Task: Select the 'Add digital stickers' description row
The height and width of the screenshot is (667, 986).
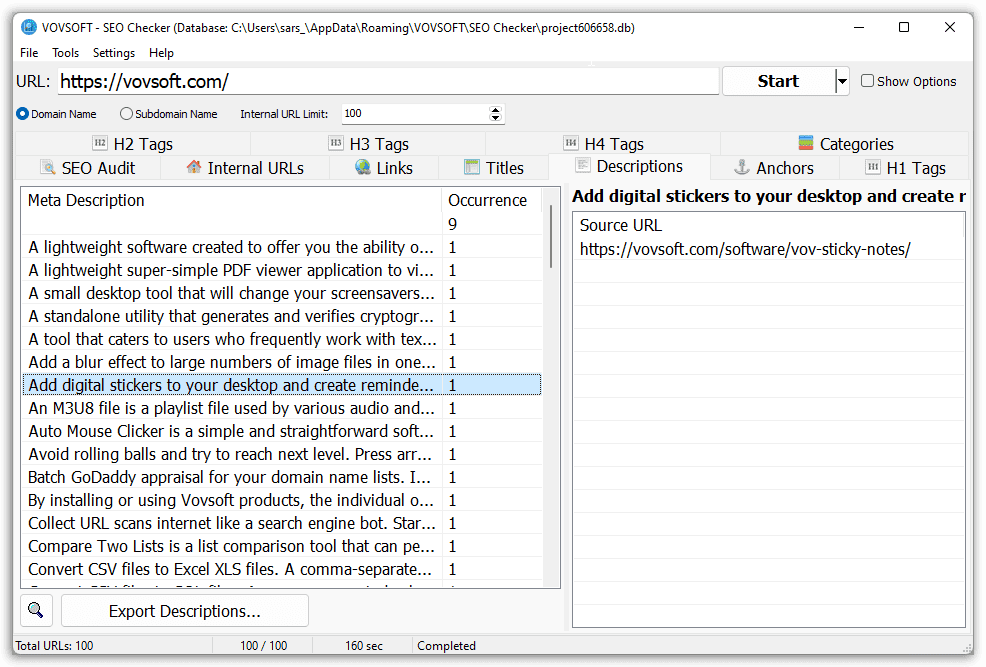Action: click(x=282, y=385)
